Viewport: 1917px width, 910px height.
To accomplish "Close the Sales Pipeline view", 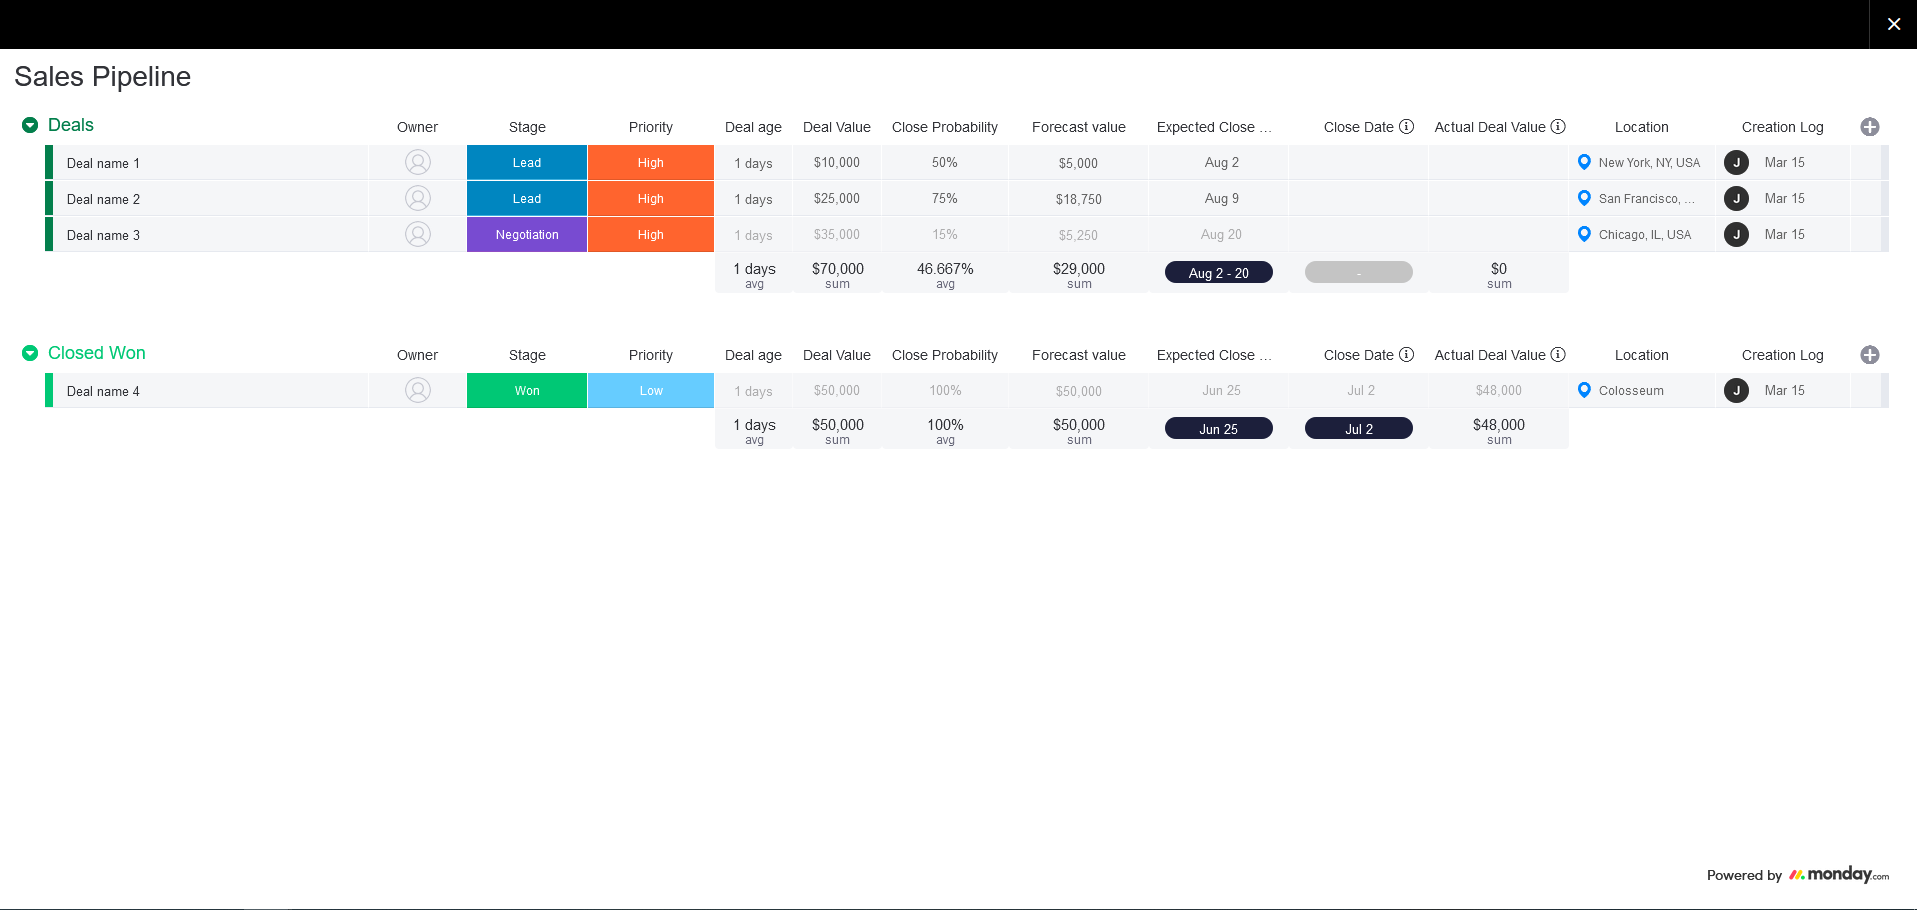I will click(x=1893, y=24).
